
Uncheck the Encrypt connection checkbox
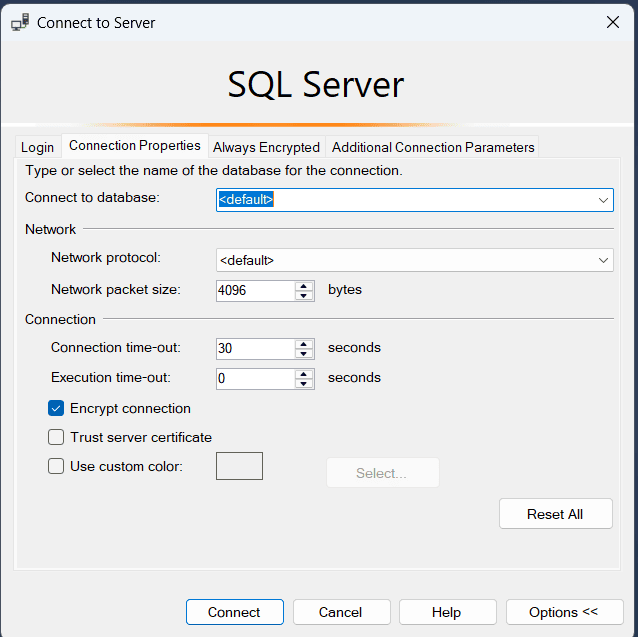tap(56, 408)
